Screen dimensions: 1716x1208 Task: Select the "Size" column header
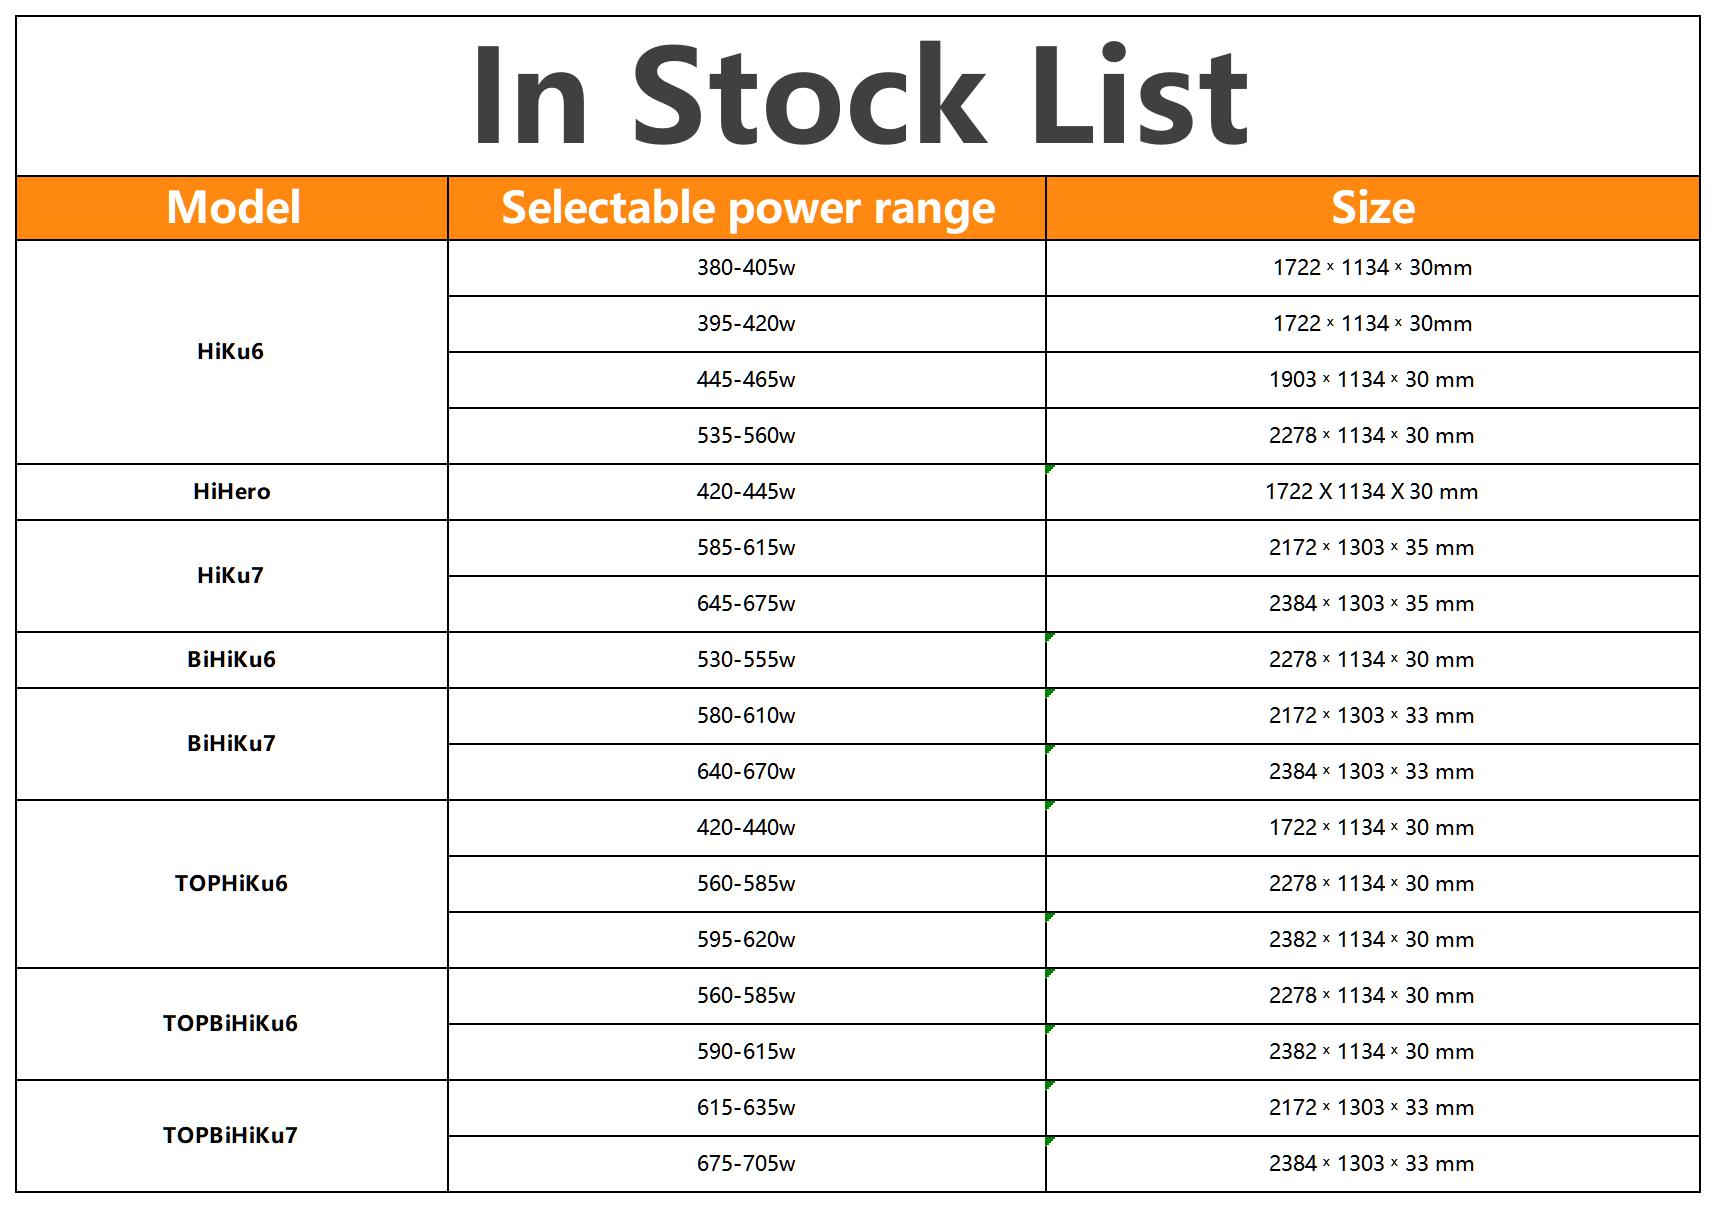click(1372, 208)
